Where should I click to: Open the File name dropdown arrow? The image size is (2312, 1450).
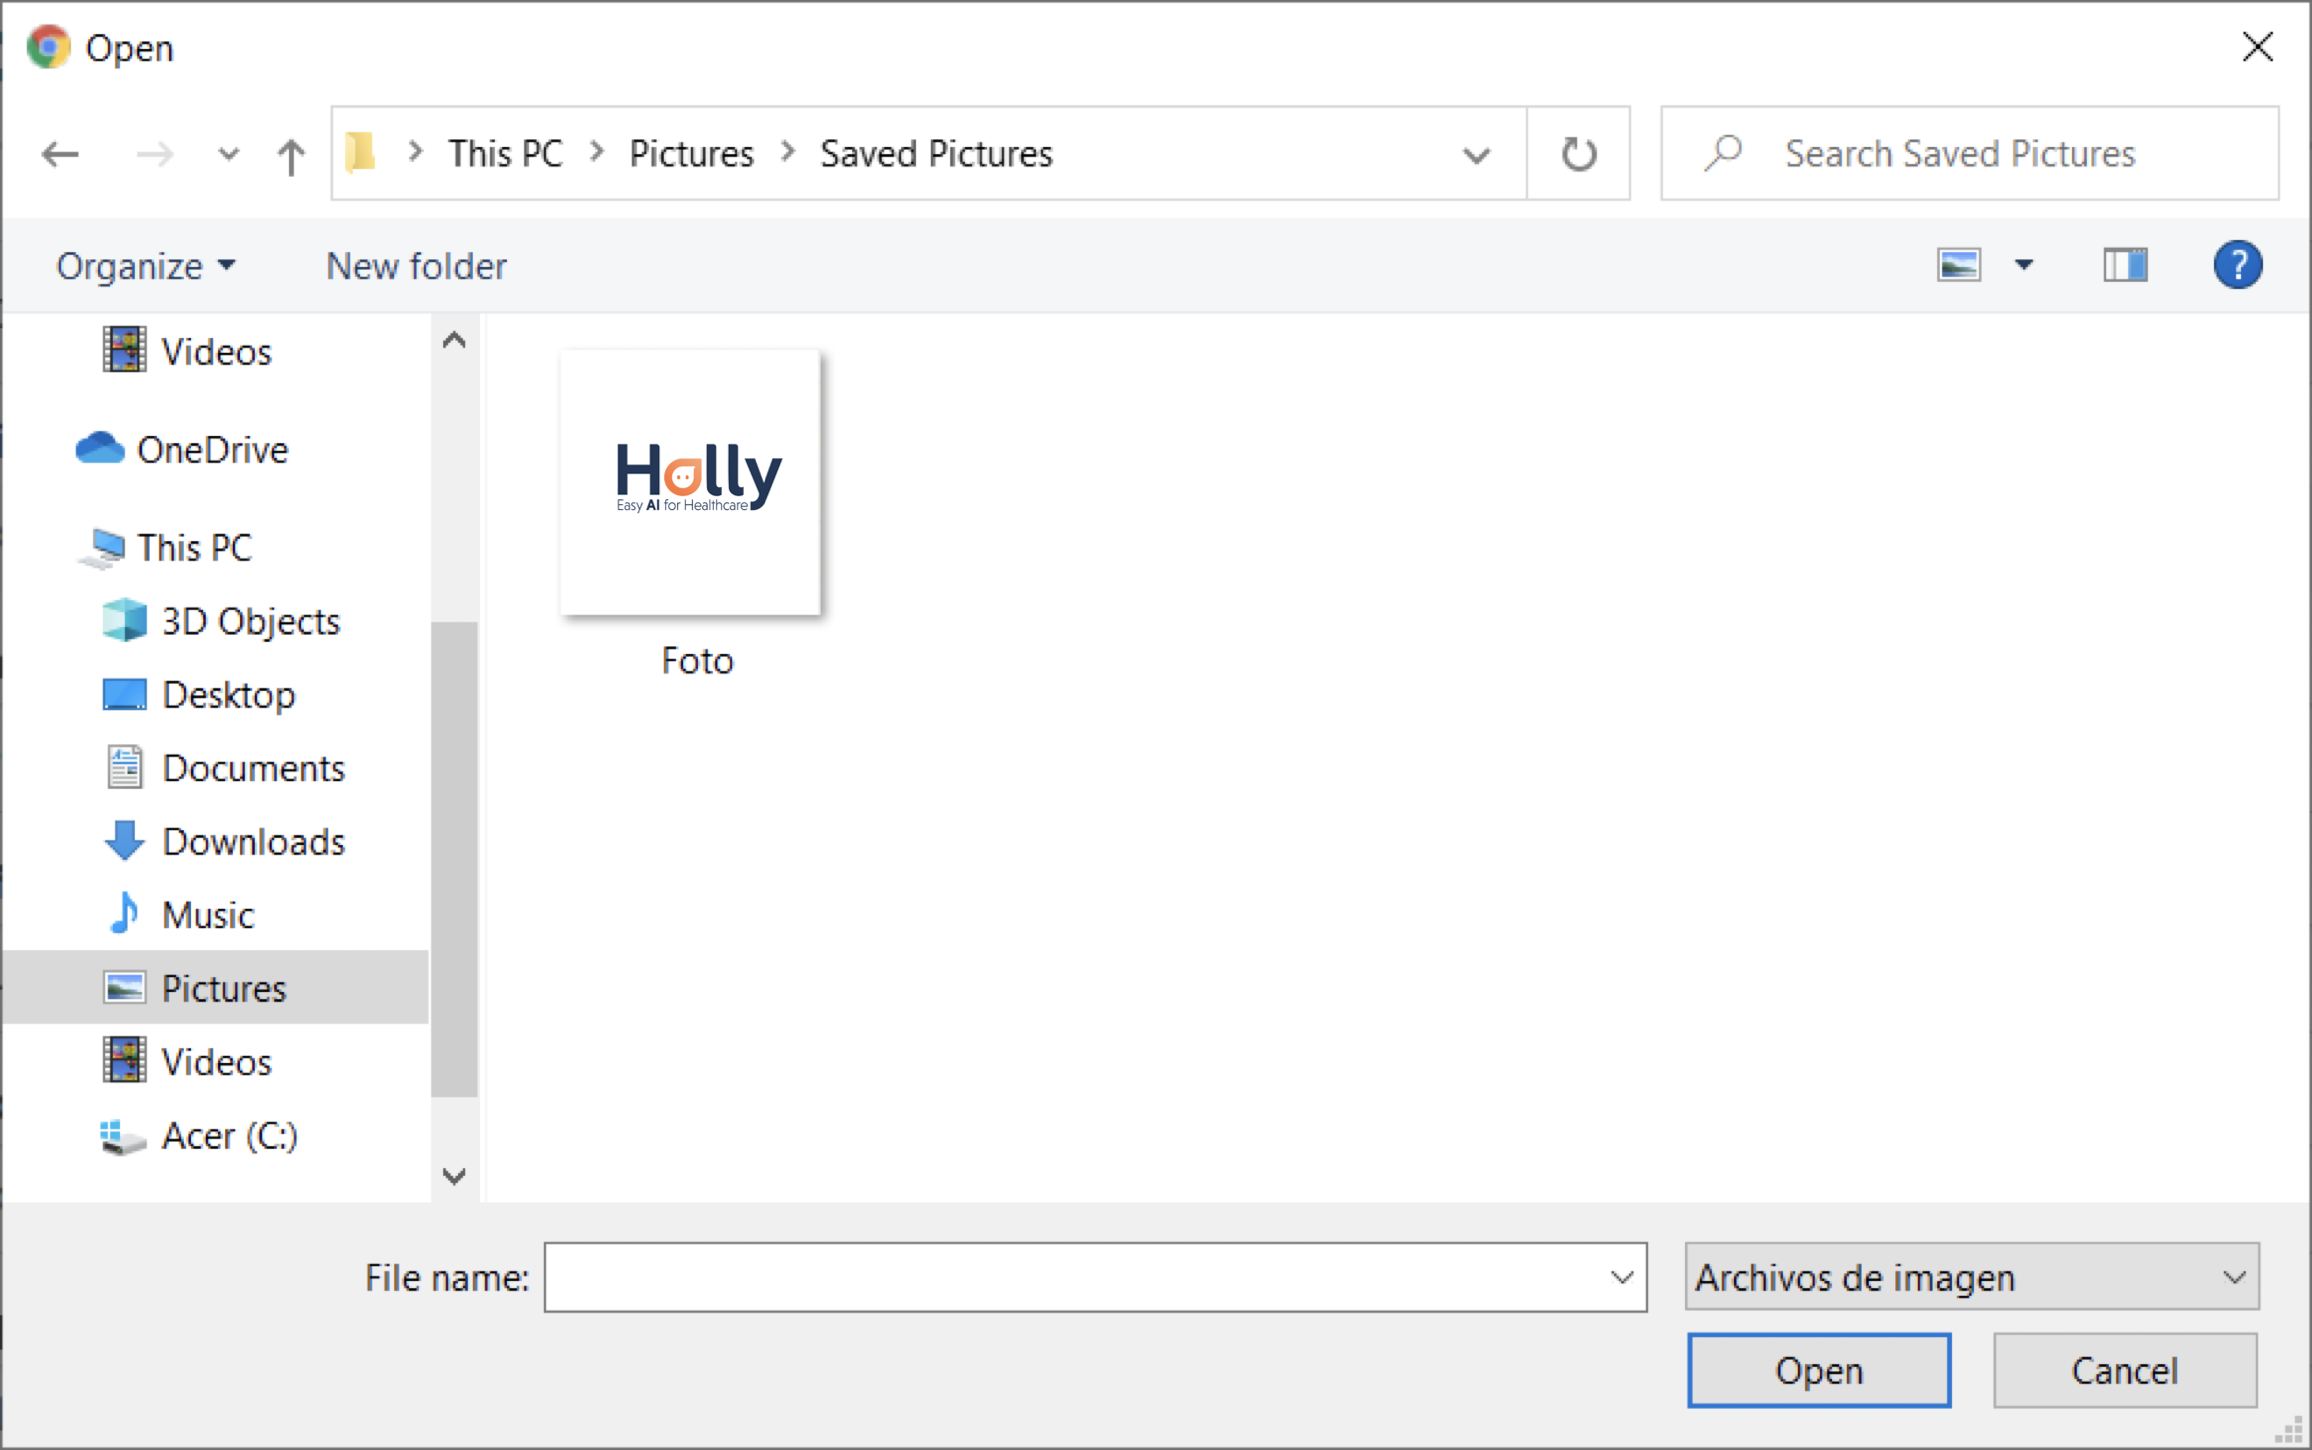click(x=1621, y=1277)
